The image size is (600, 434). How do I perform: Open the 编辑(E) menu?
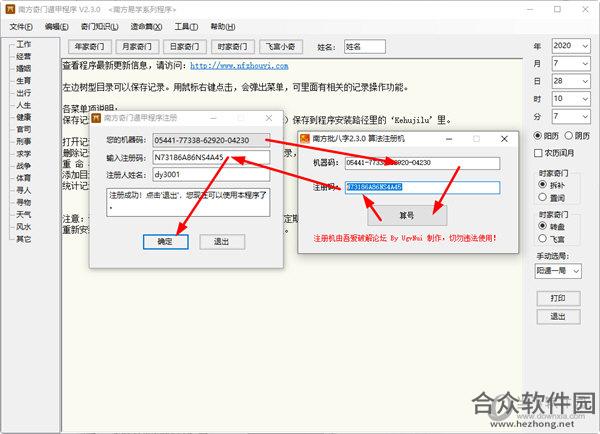coord(57,27)
